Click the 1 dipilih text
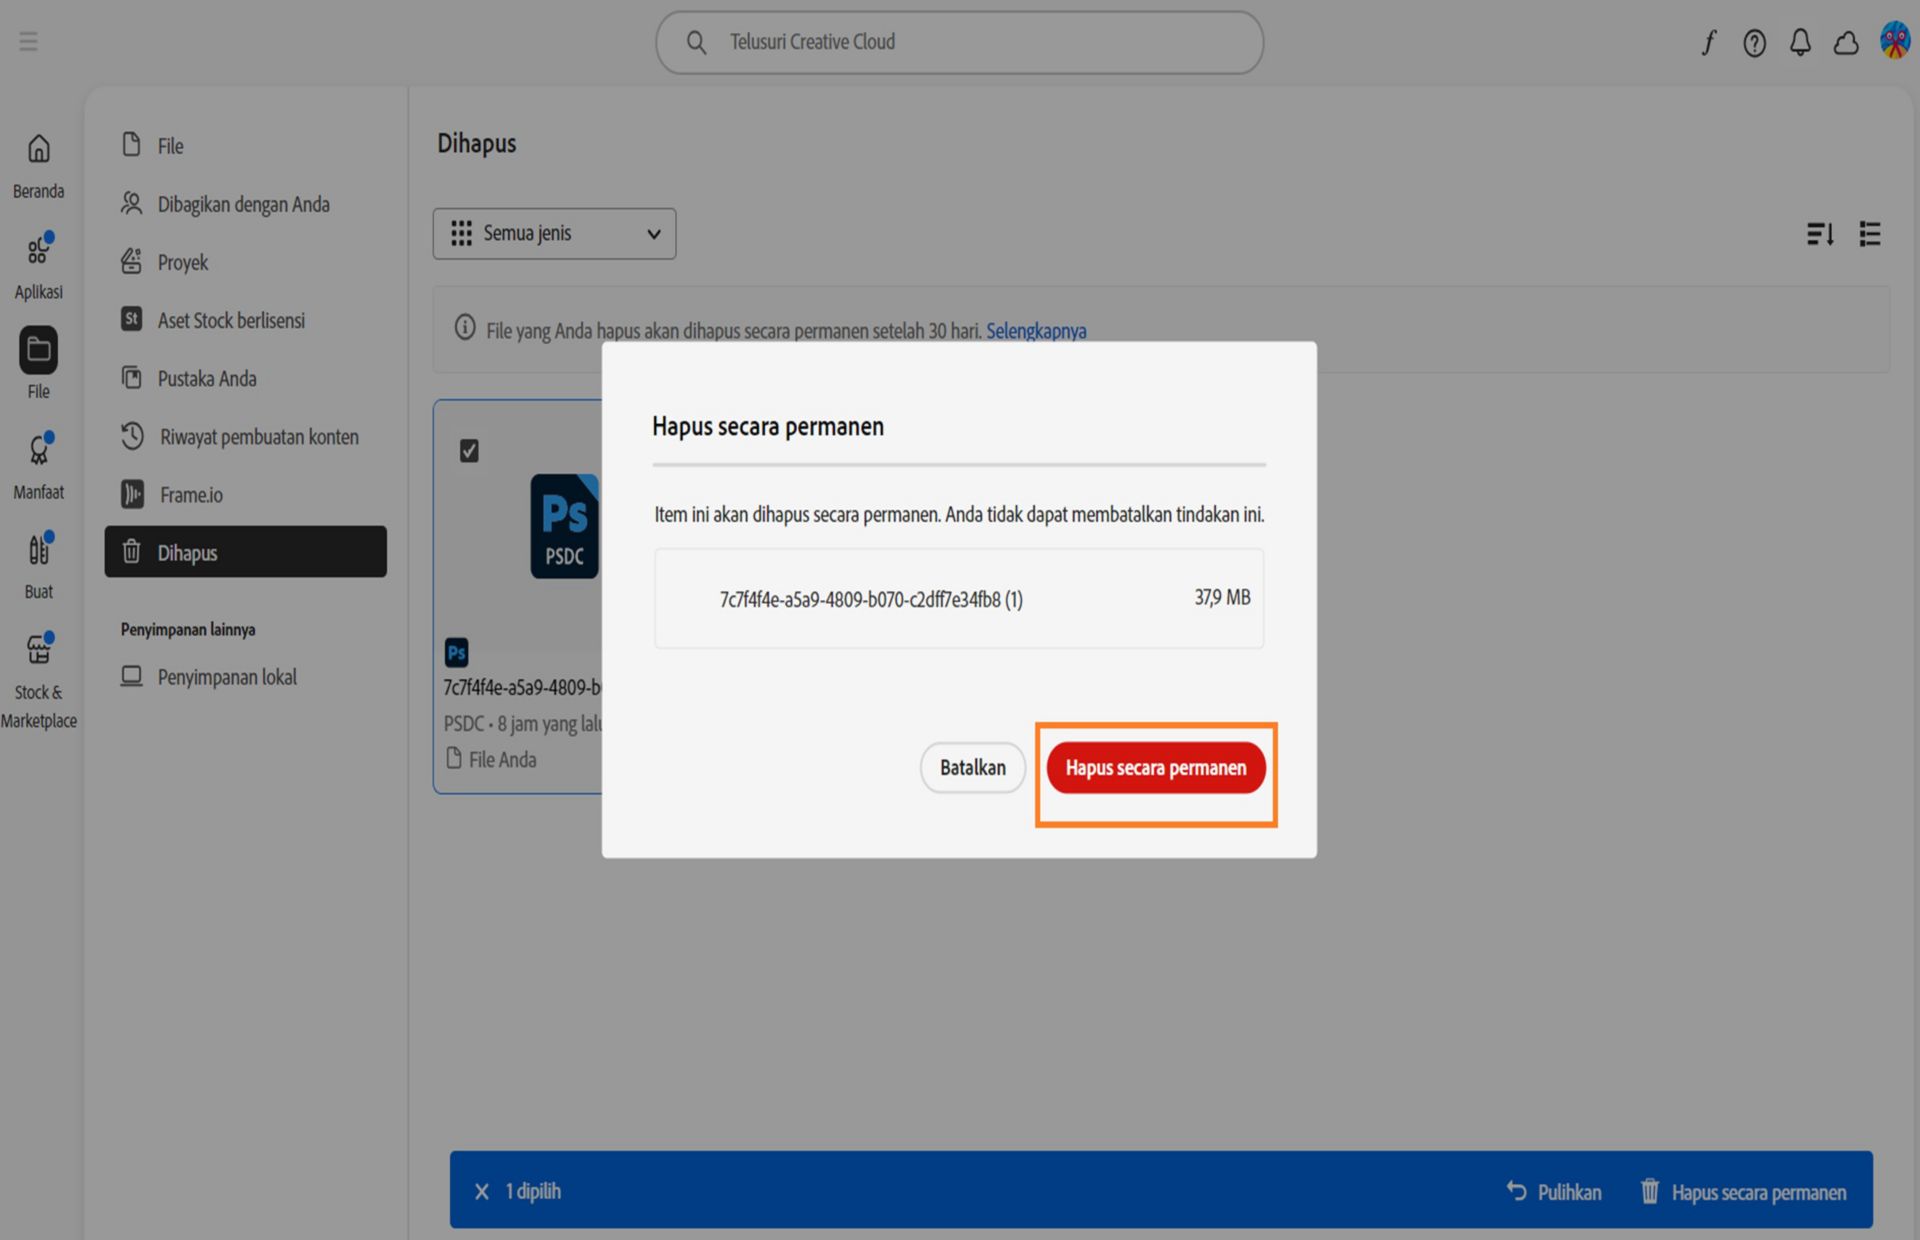Image resolution: width=1920 pixels, height=1240 pixels. point(533,1191)
